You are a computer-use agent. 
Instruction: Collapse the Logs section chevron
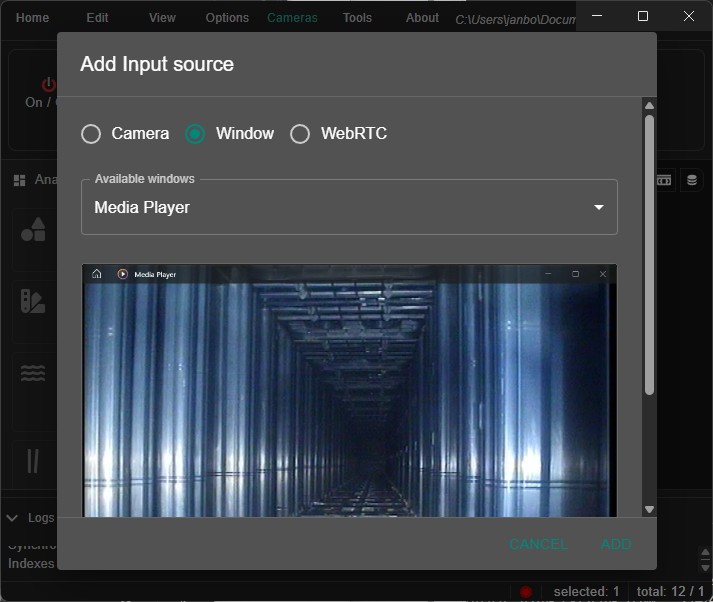(12, 518)
